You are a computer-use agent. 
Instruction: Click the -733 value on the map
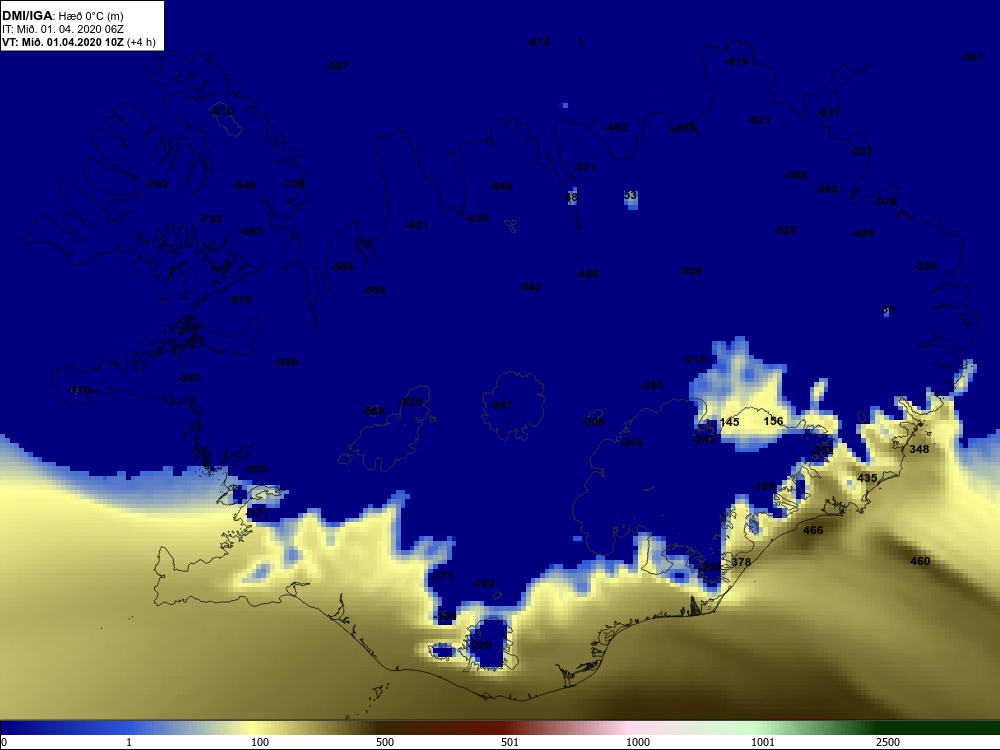coord(210,219)
